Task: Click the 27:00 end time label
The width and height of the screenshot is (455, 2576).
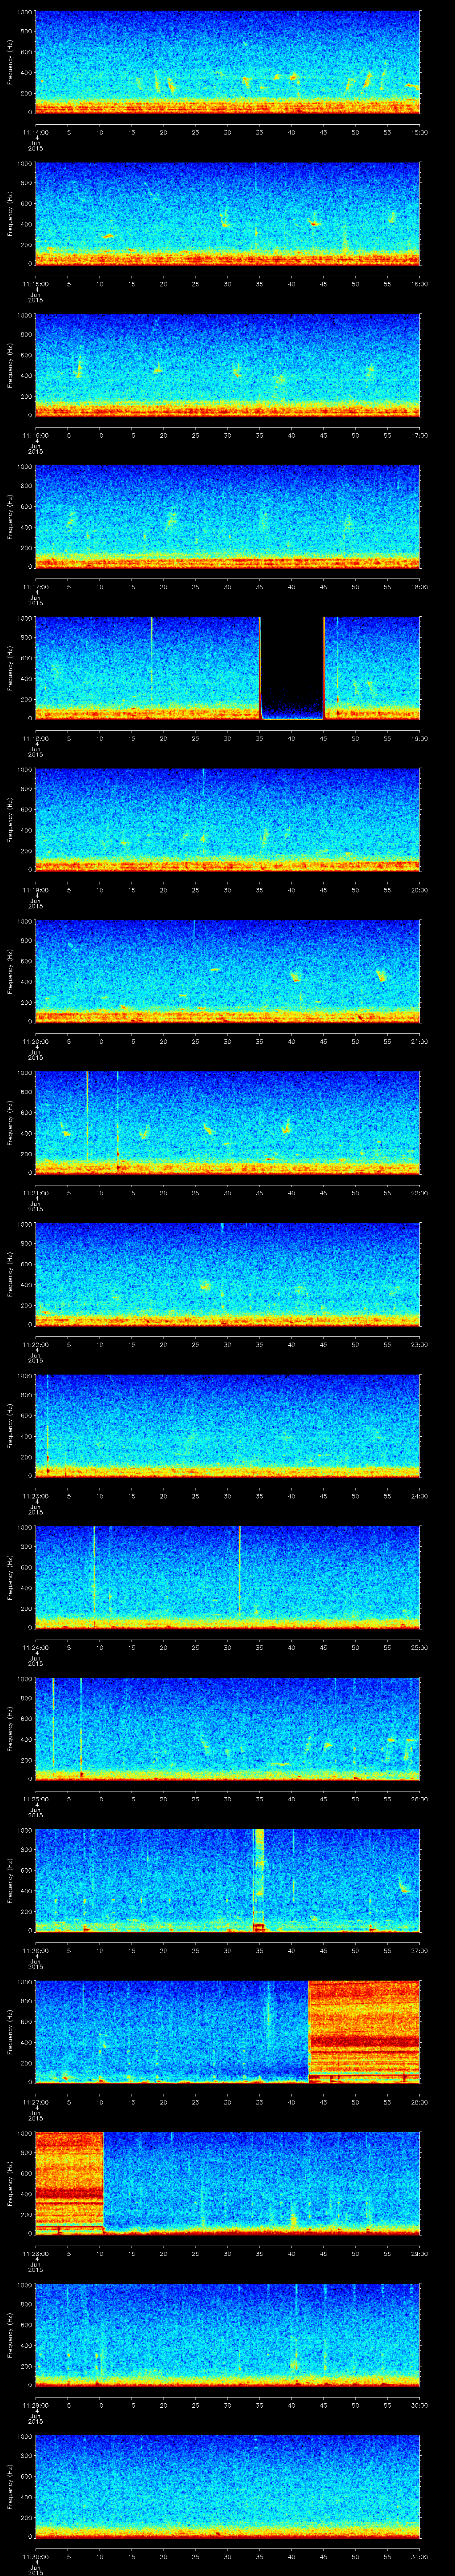Action: [419, 1950]
